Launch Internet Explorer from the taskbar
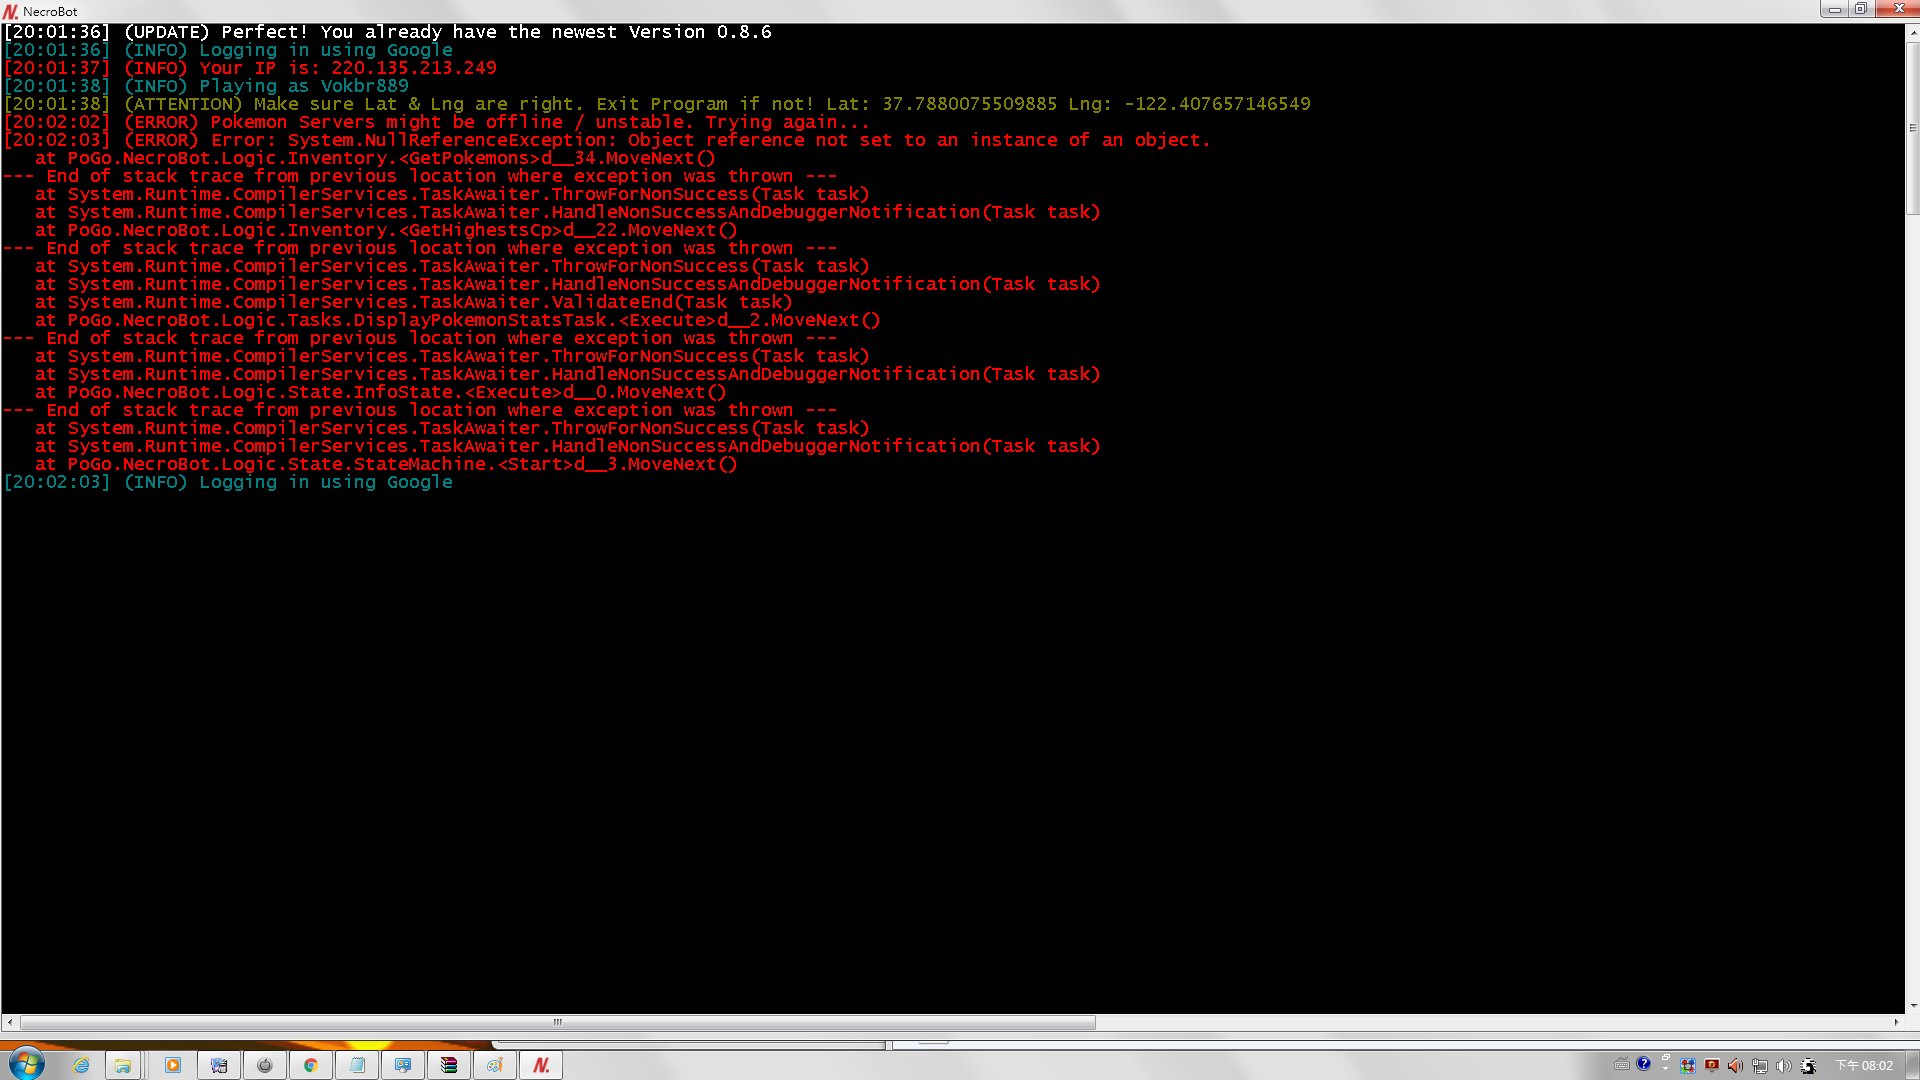This screenshot has height=1080, width=1920. (x=81, y=1065)
